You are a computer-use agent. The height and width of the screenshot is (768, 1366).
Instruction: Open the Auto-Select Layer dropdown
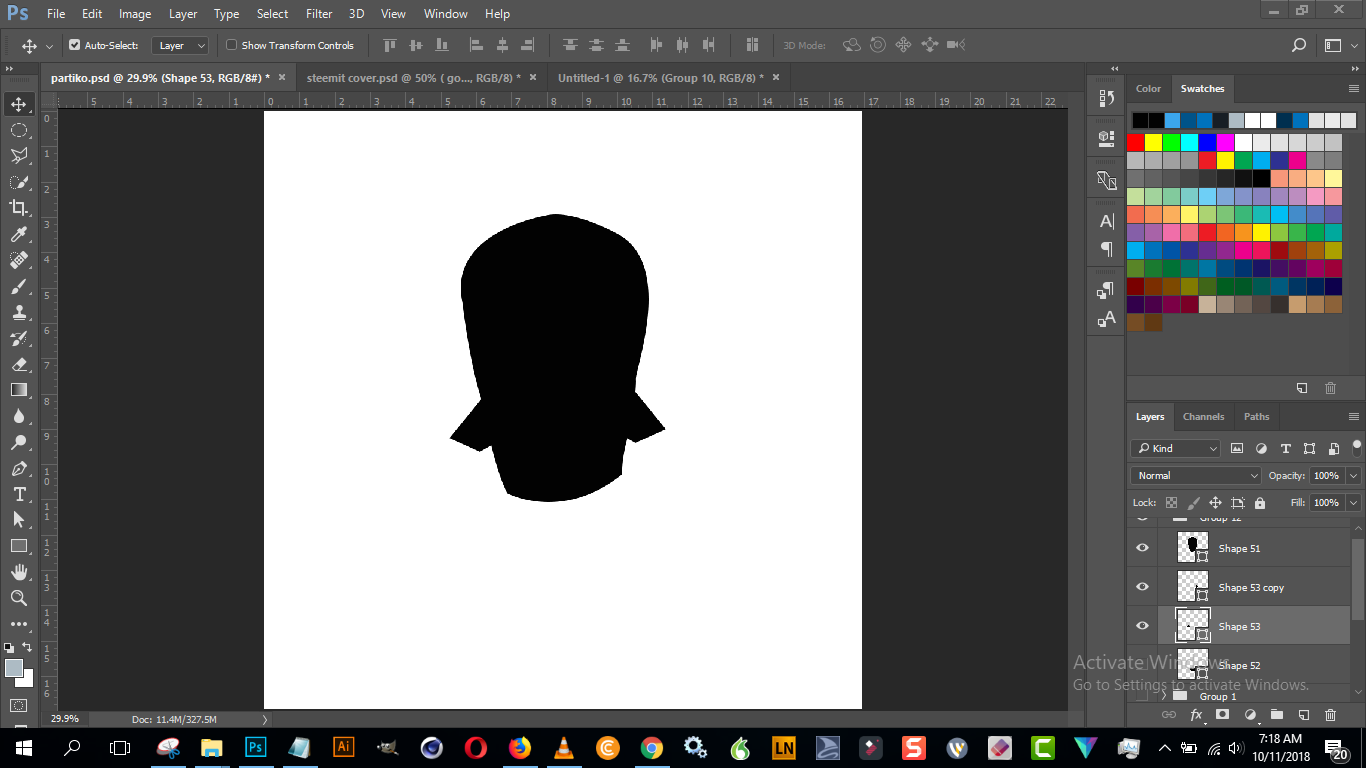click(x=180, y=45)
